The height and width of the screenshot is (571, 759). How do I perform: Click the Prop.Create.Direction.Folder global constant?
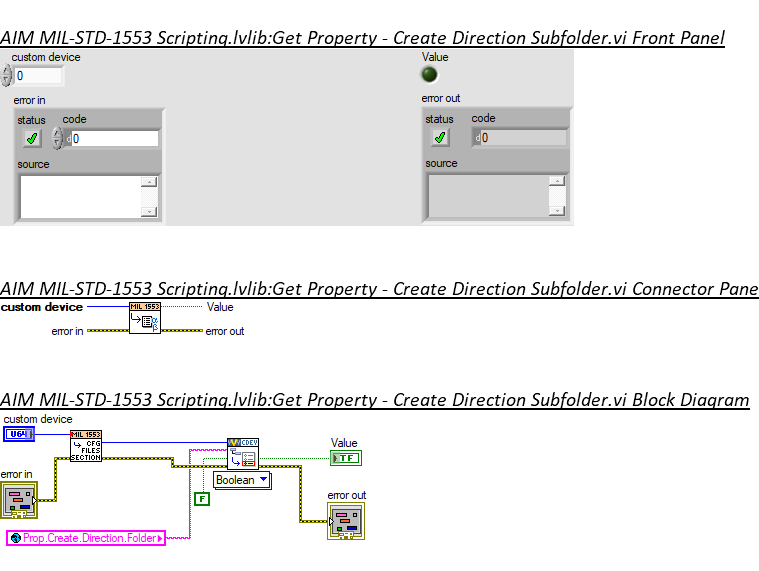86,538
